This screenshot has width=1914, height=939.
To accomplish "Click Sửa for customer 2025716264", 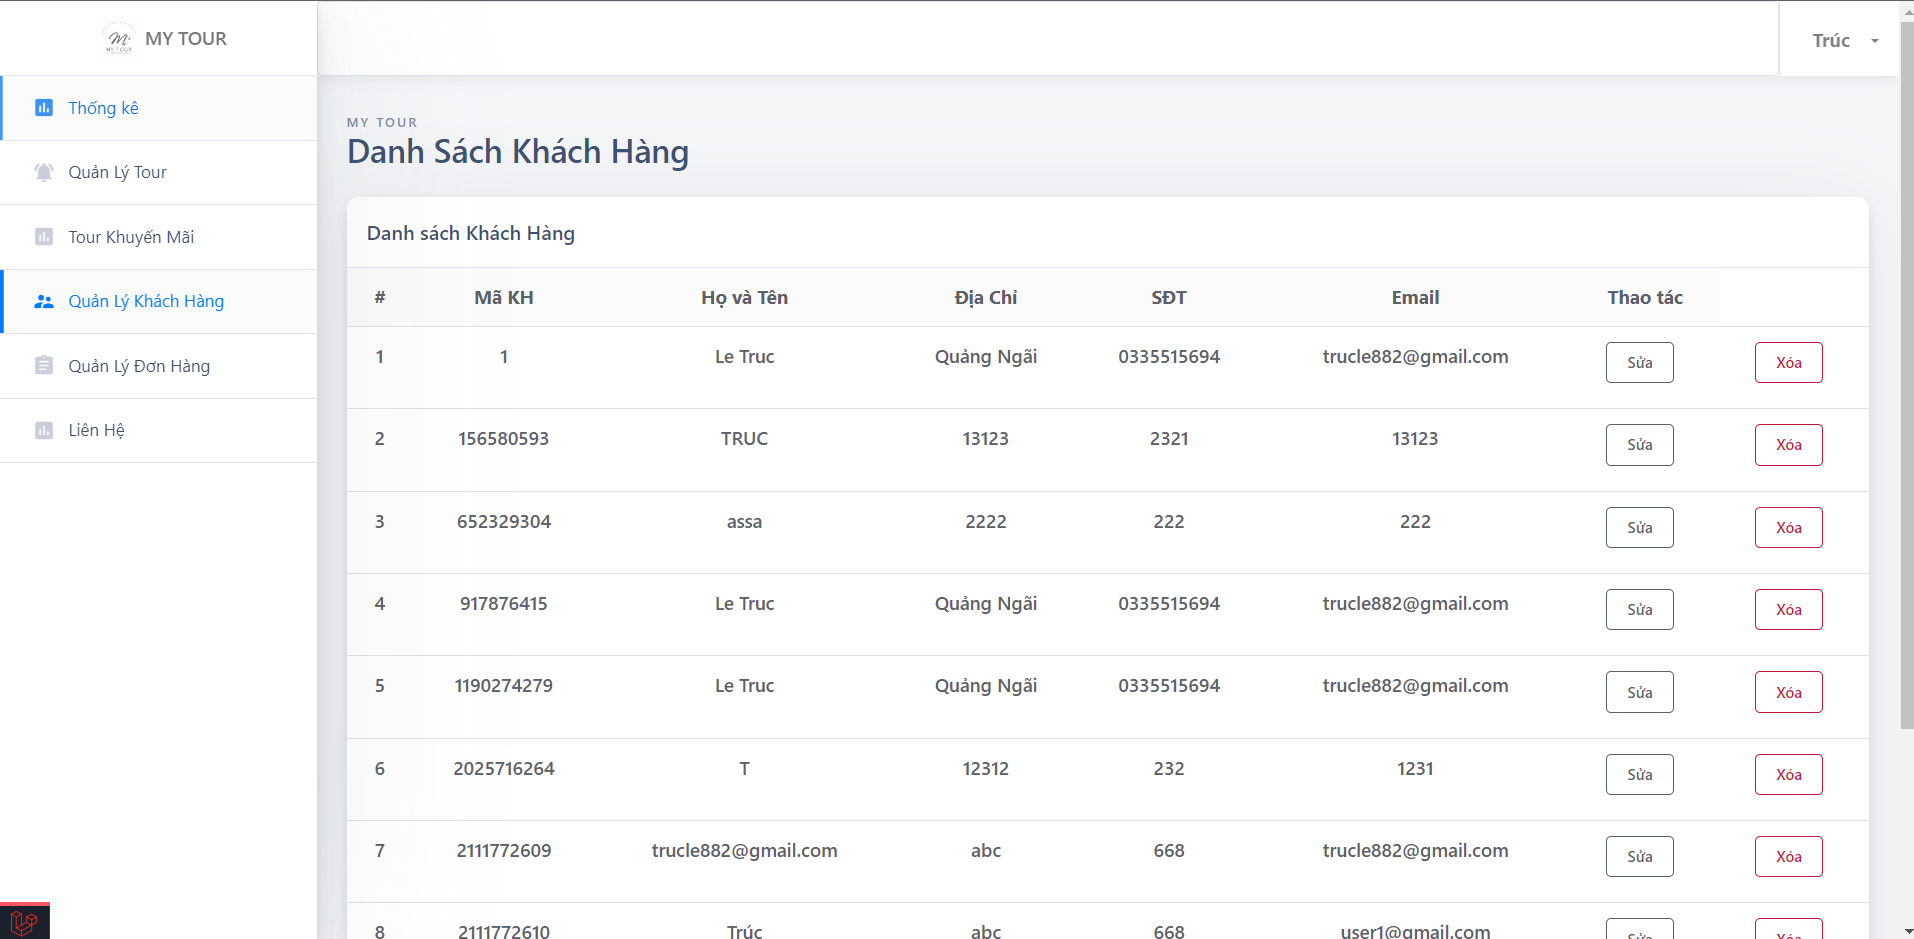I will pos(1639,775).
